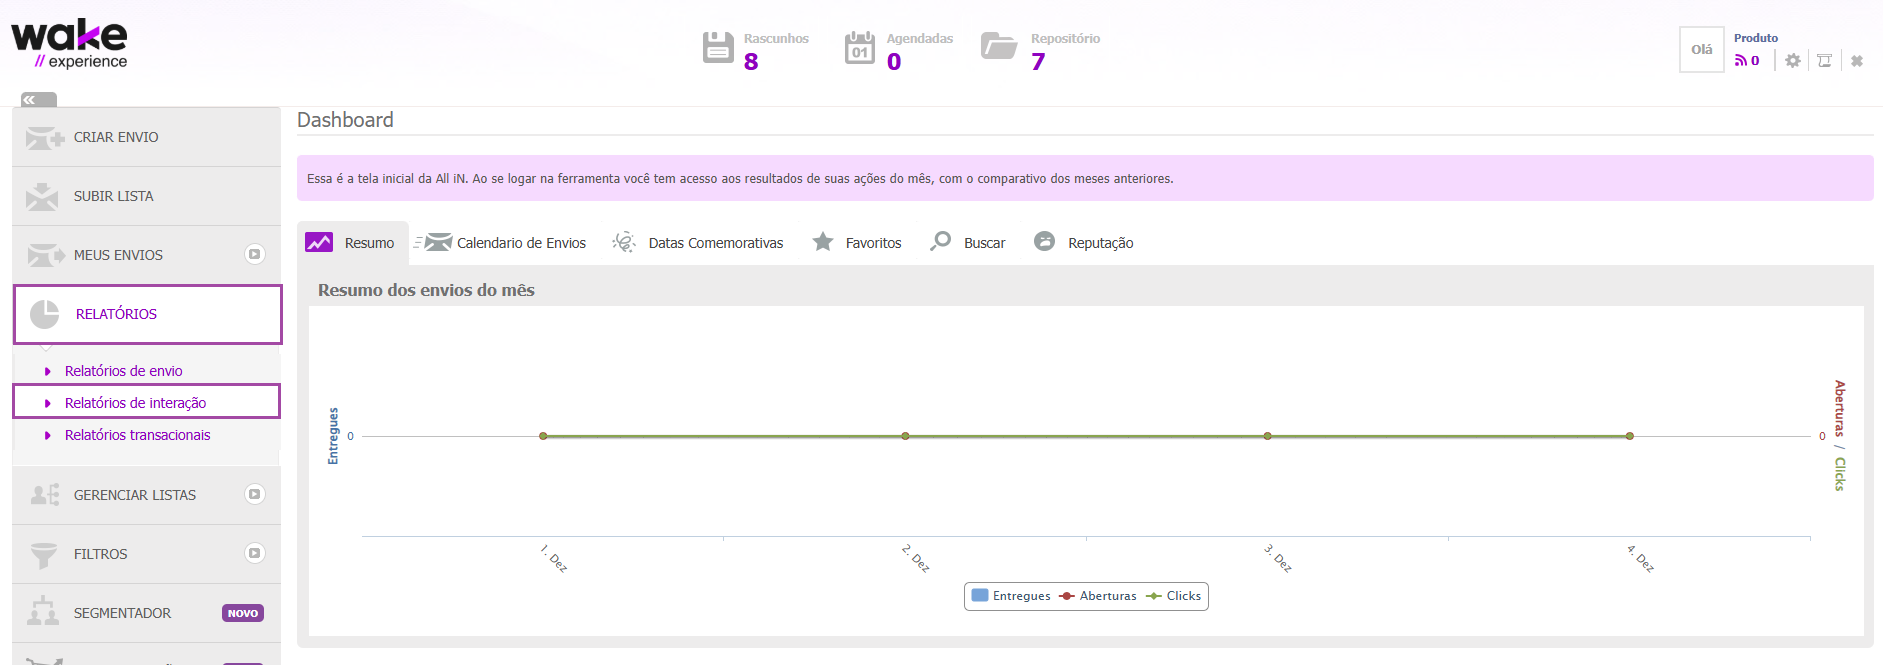Click the Resumo chart line icon
Viewport: 1883px width, 665px height.
[x=319, y=242]
